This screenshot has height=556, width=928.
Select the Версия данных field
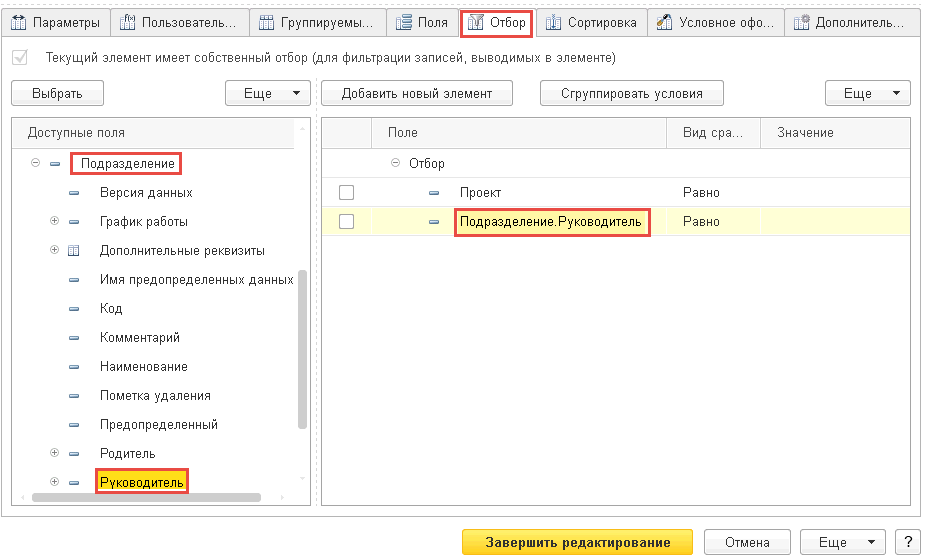[146, 192]
